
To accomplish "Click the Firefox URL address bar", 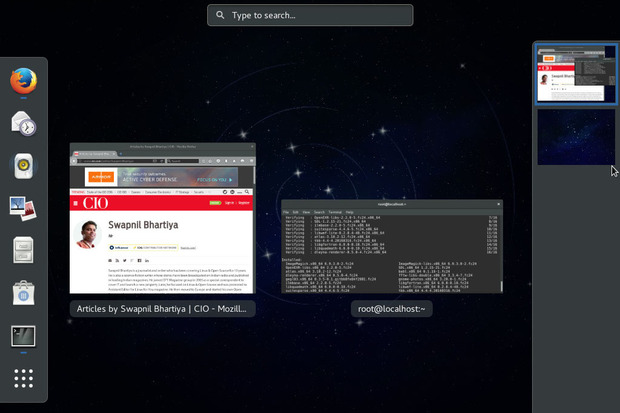I will click(x=121, y=161).
